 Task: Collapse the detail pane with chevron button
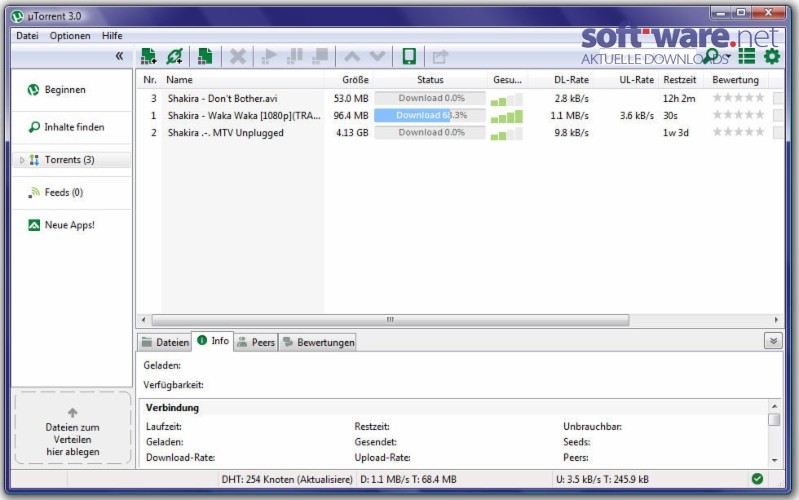click(773, 341)
